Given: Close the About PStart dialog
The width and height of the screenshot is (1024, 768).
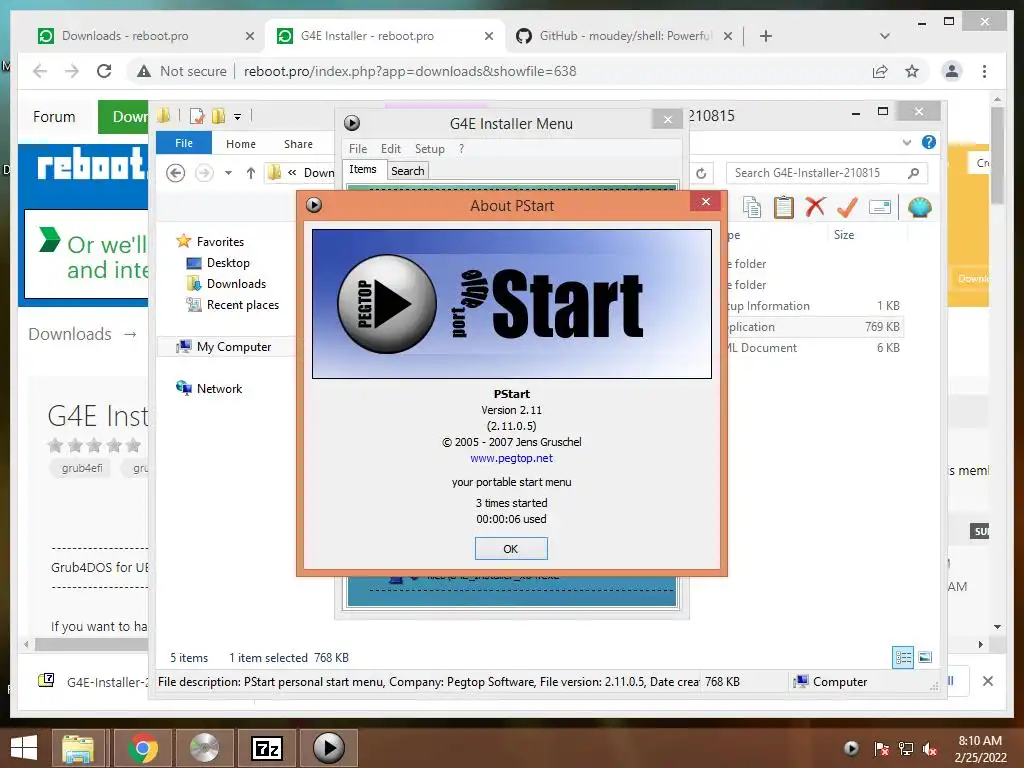Looking at the screenshot, I should pos(705,202).
